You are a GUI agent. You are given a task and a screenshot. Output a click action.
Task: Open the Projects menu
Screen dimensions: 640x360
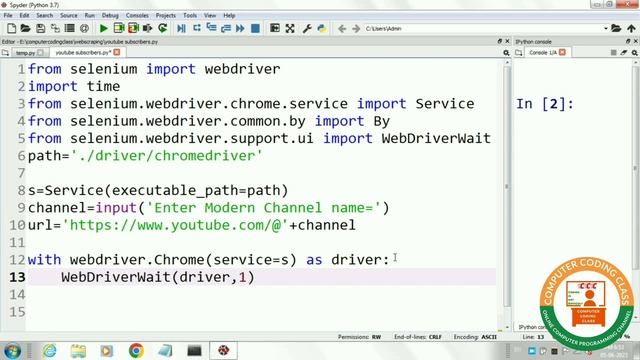tap(165, 16)
